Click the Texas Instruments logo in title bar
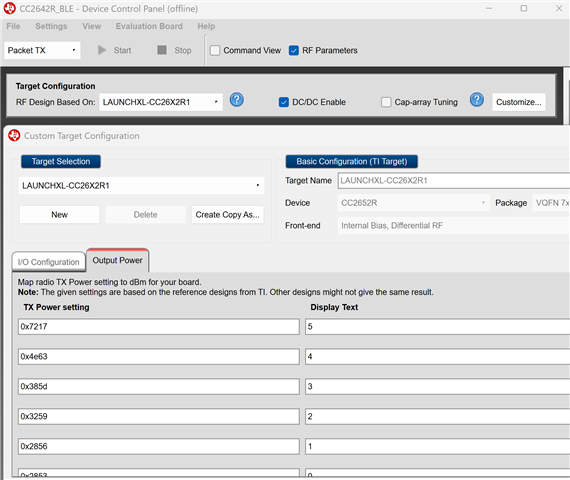This screenshot has height=480, width=570. pos(10,8)
